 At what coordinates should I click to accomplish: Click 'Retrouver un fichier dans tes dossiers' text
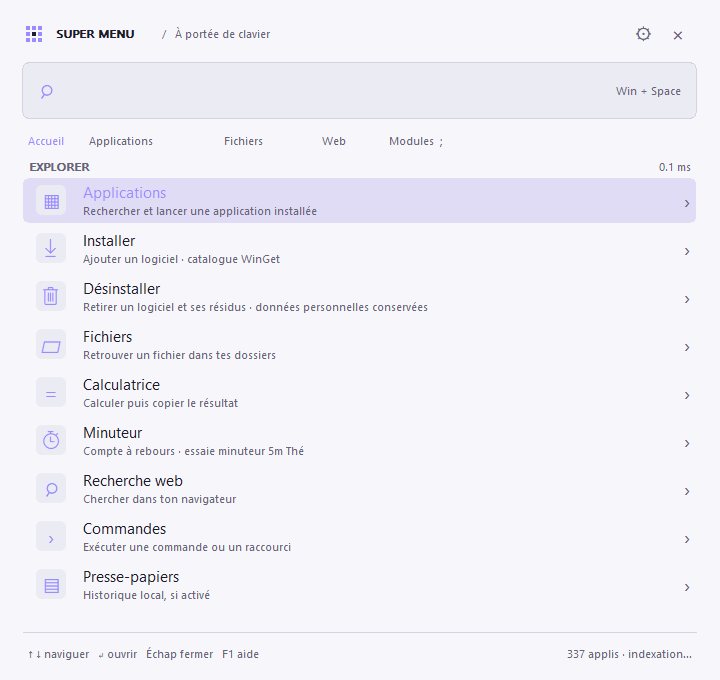pyautogui.click(x=180, y=355)
